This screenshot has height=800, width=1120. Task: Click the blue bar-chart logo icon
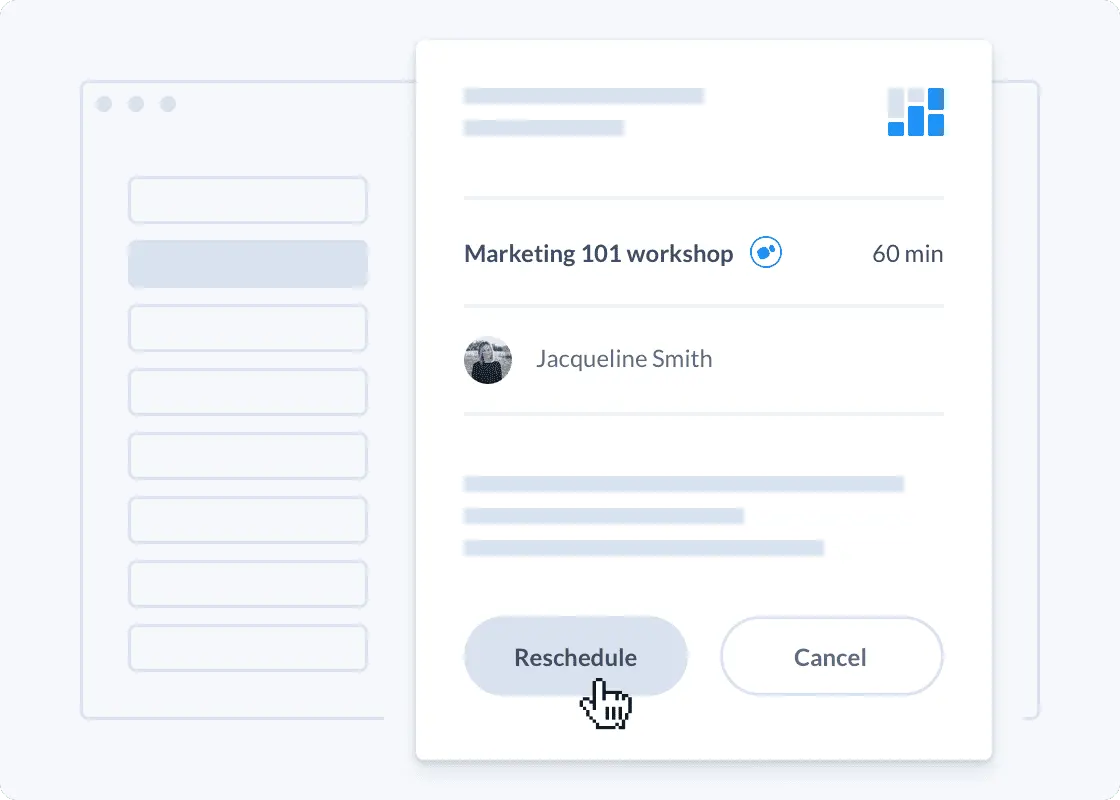(916, 112)
